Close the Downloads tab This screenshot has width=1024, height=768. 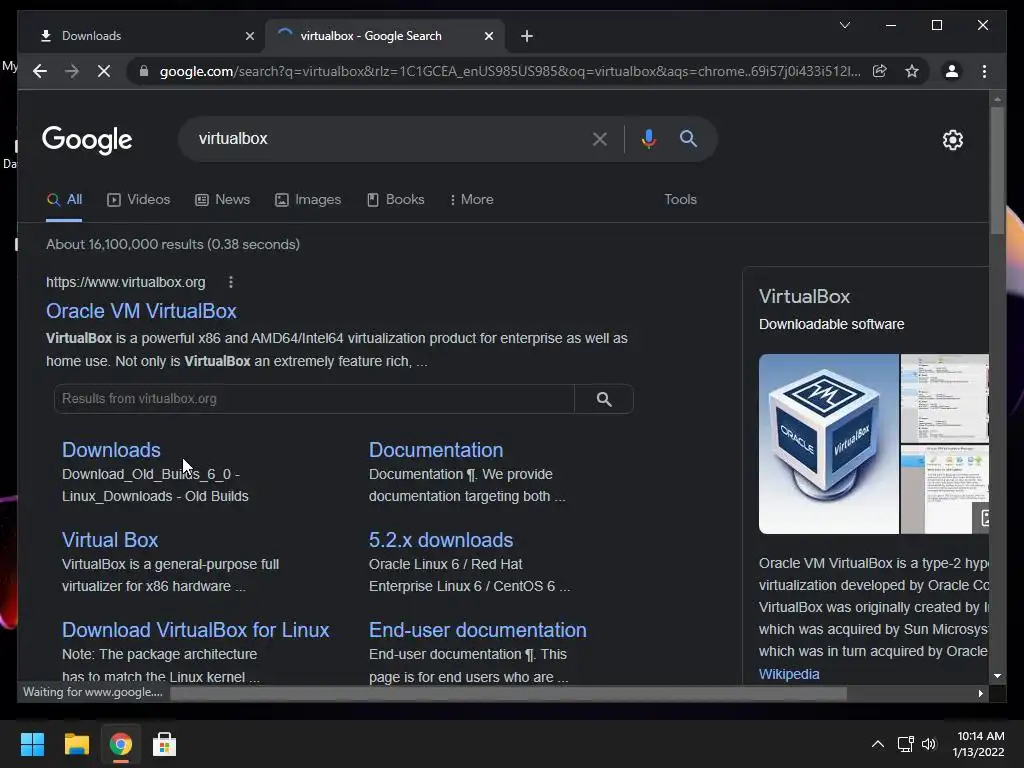pos(249,36)
